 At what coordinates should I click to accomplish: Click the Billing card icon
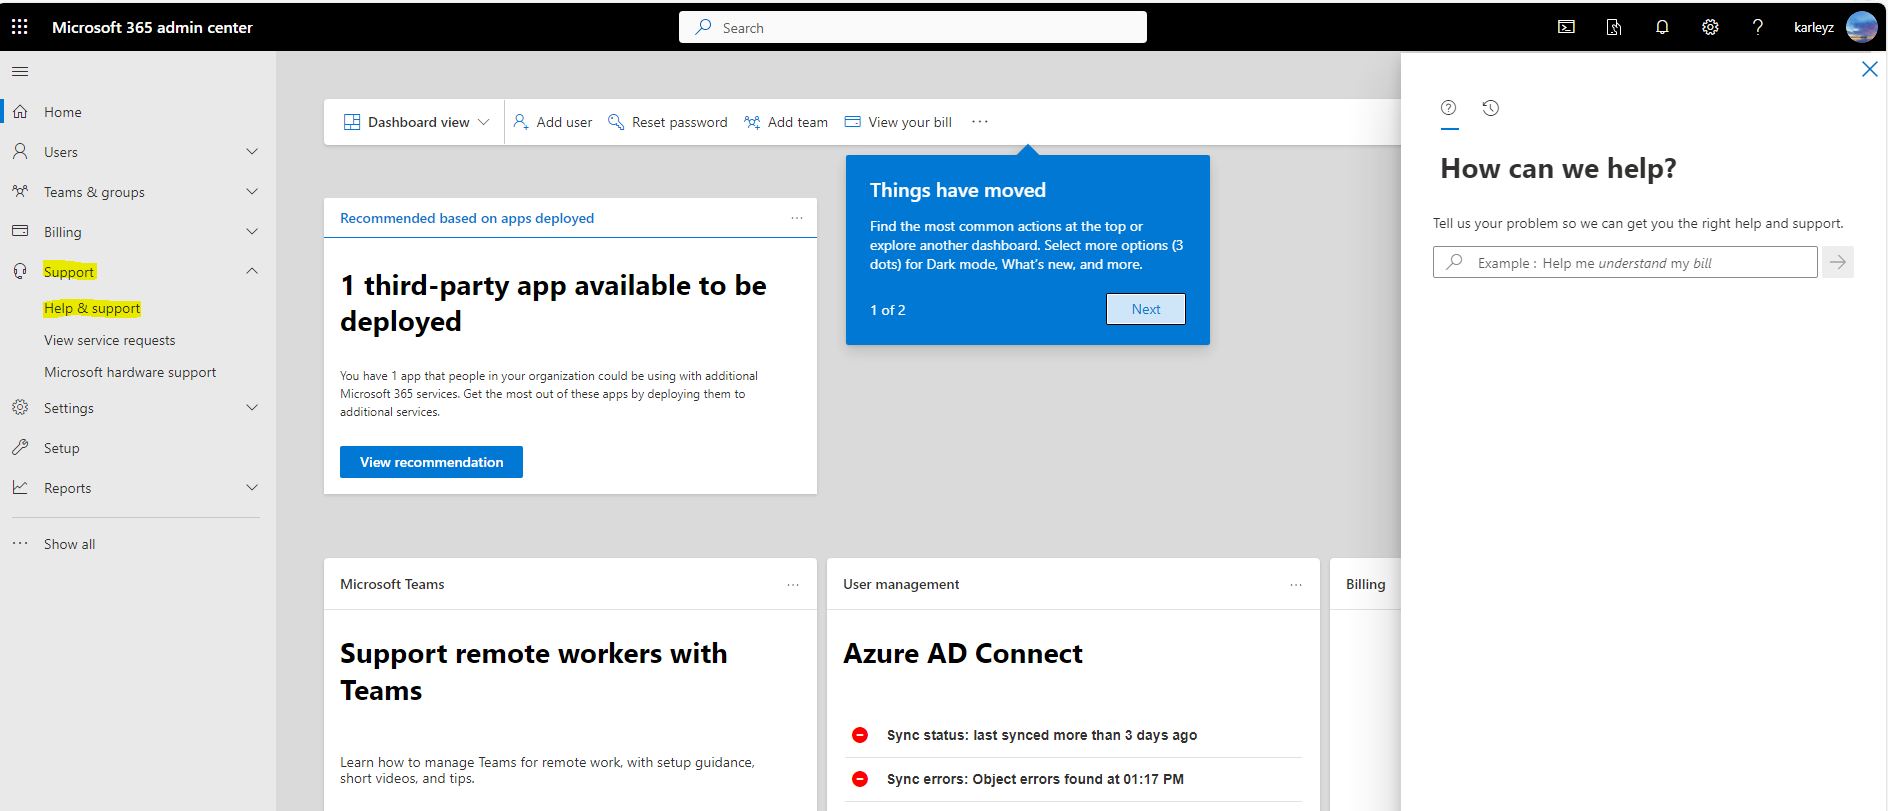click(20, 231)
